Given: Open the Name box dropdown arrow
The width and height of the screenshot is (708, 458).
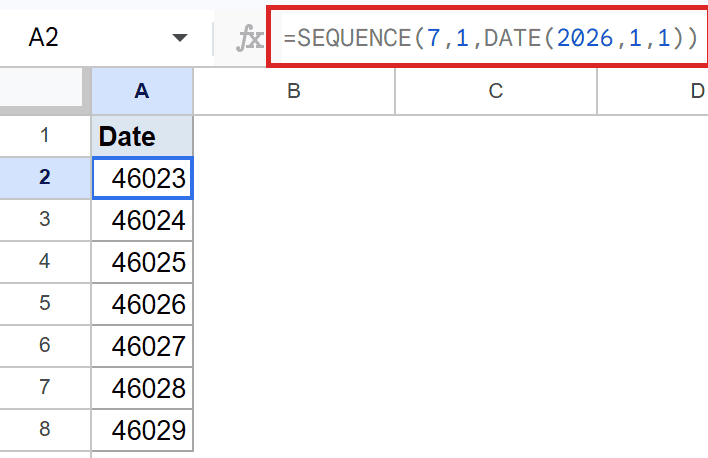Looking at the screenshot, I should click(180, 37).
